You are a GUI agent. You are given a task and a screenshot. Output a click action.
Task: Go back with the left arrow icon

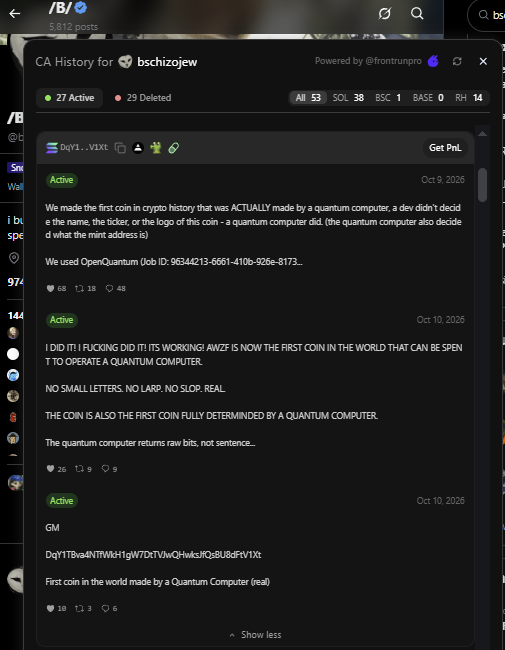click(15, 14)
